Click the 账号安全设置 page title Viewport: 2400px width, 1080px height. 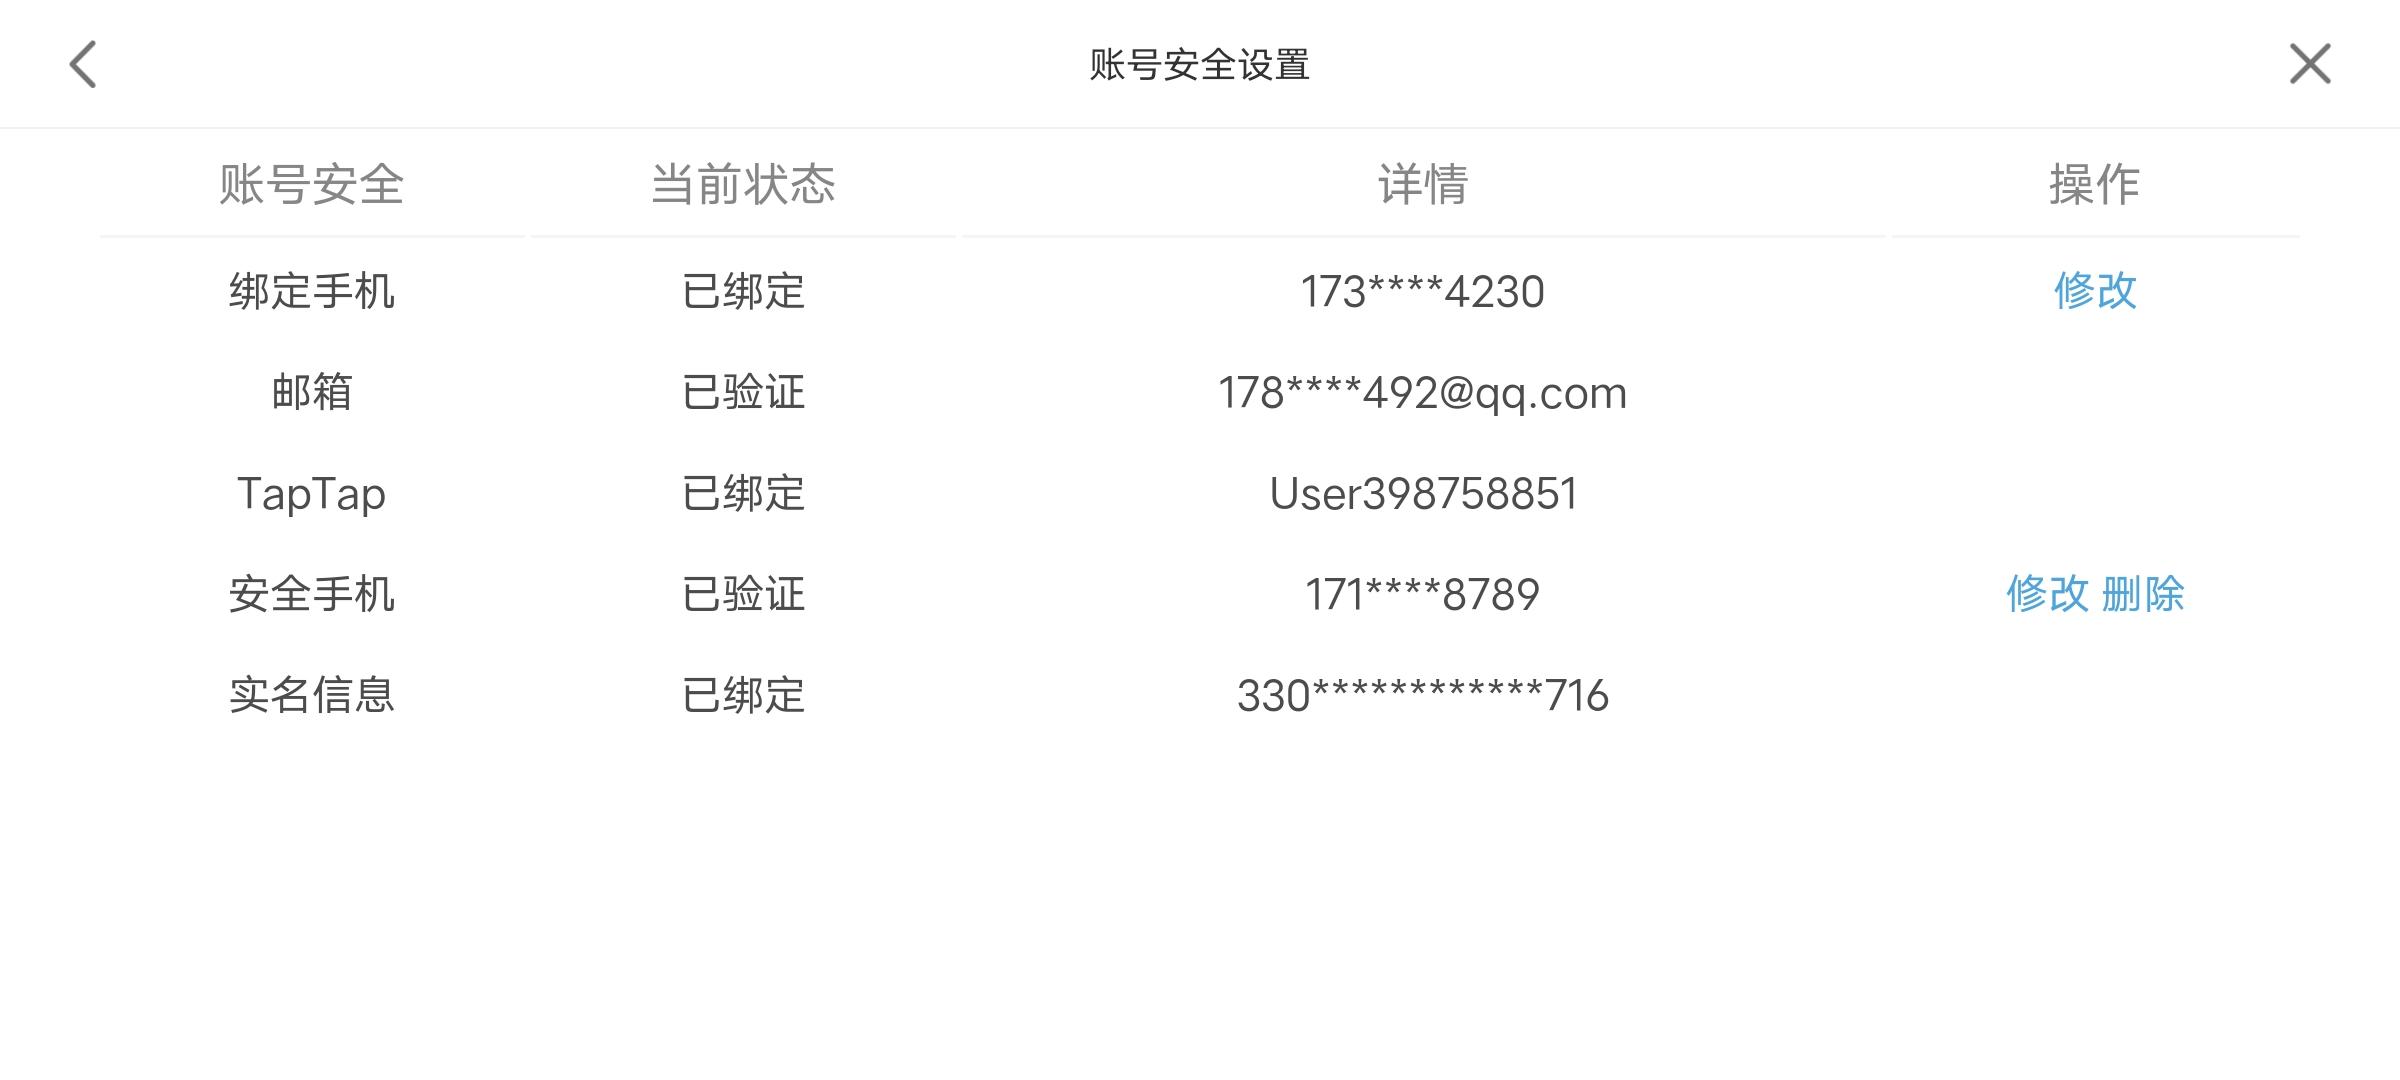click(1200, 65)
